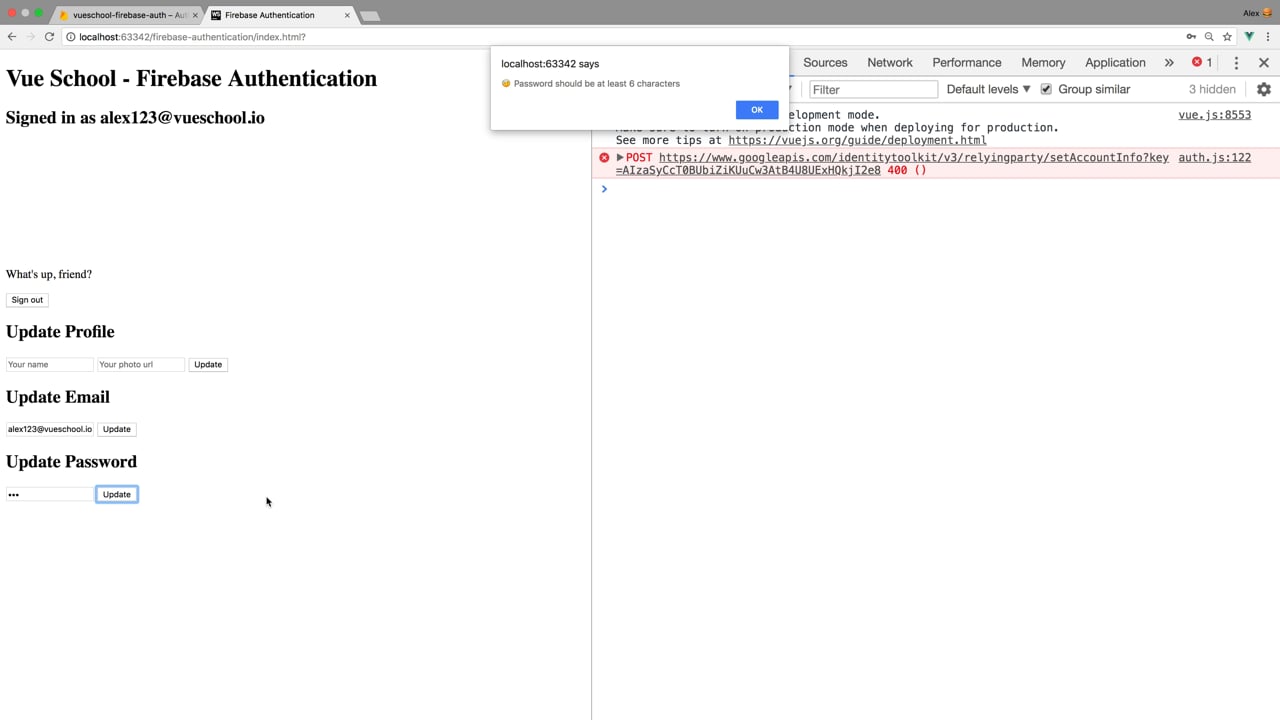The image size is (1280, 720).
Task: Open the Performance tab
Action: [967, 62]
